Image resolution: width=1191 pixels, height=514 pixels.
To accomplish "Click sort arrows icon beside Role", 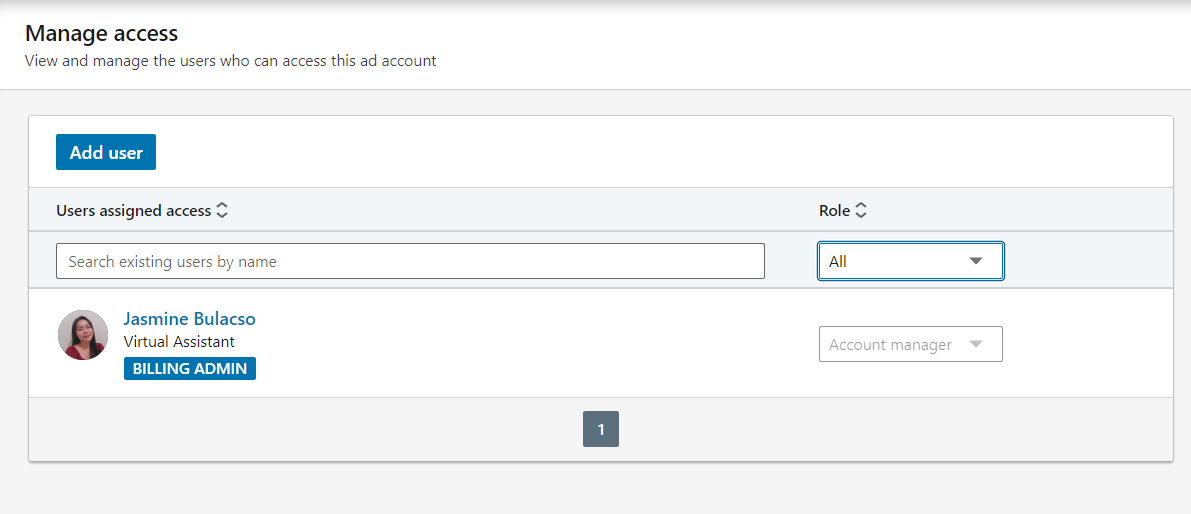I will tap(861, 211).
